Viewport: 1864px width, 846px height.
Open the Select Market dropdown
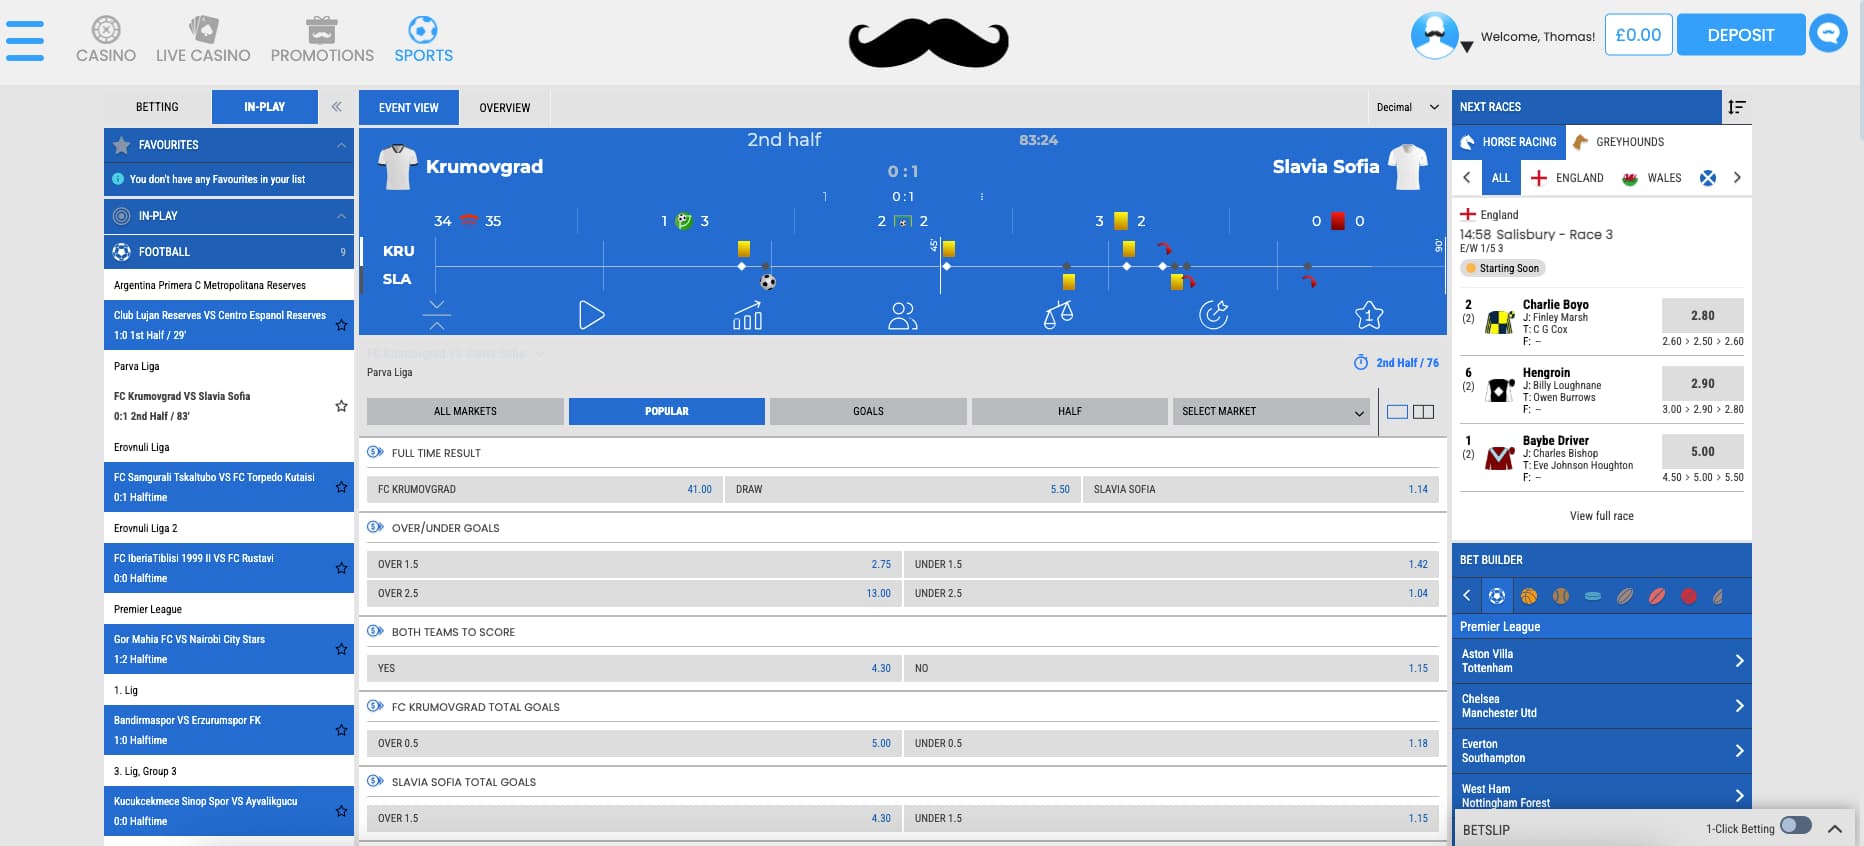(1272, 411)
